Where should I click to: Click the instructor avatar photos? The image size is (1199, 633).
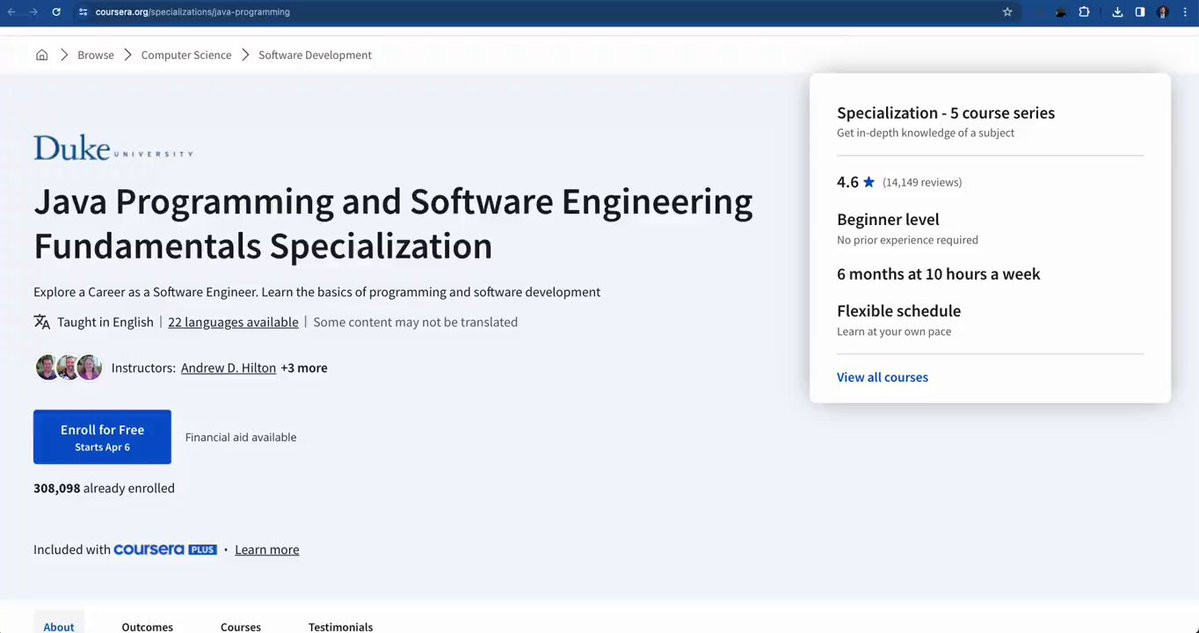click(x=69, y=368)
